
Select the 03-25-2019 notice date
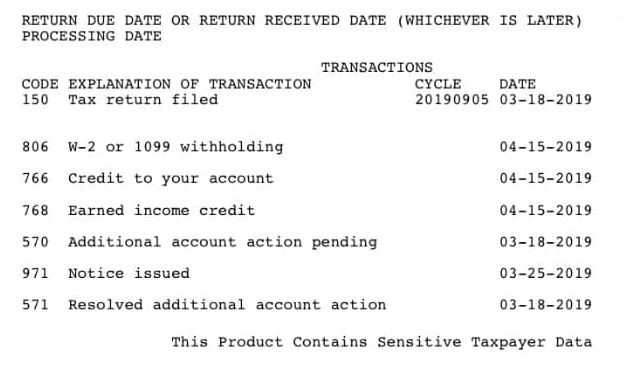pyautogui.click(x=546, y=273)
